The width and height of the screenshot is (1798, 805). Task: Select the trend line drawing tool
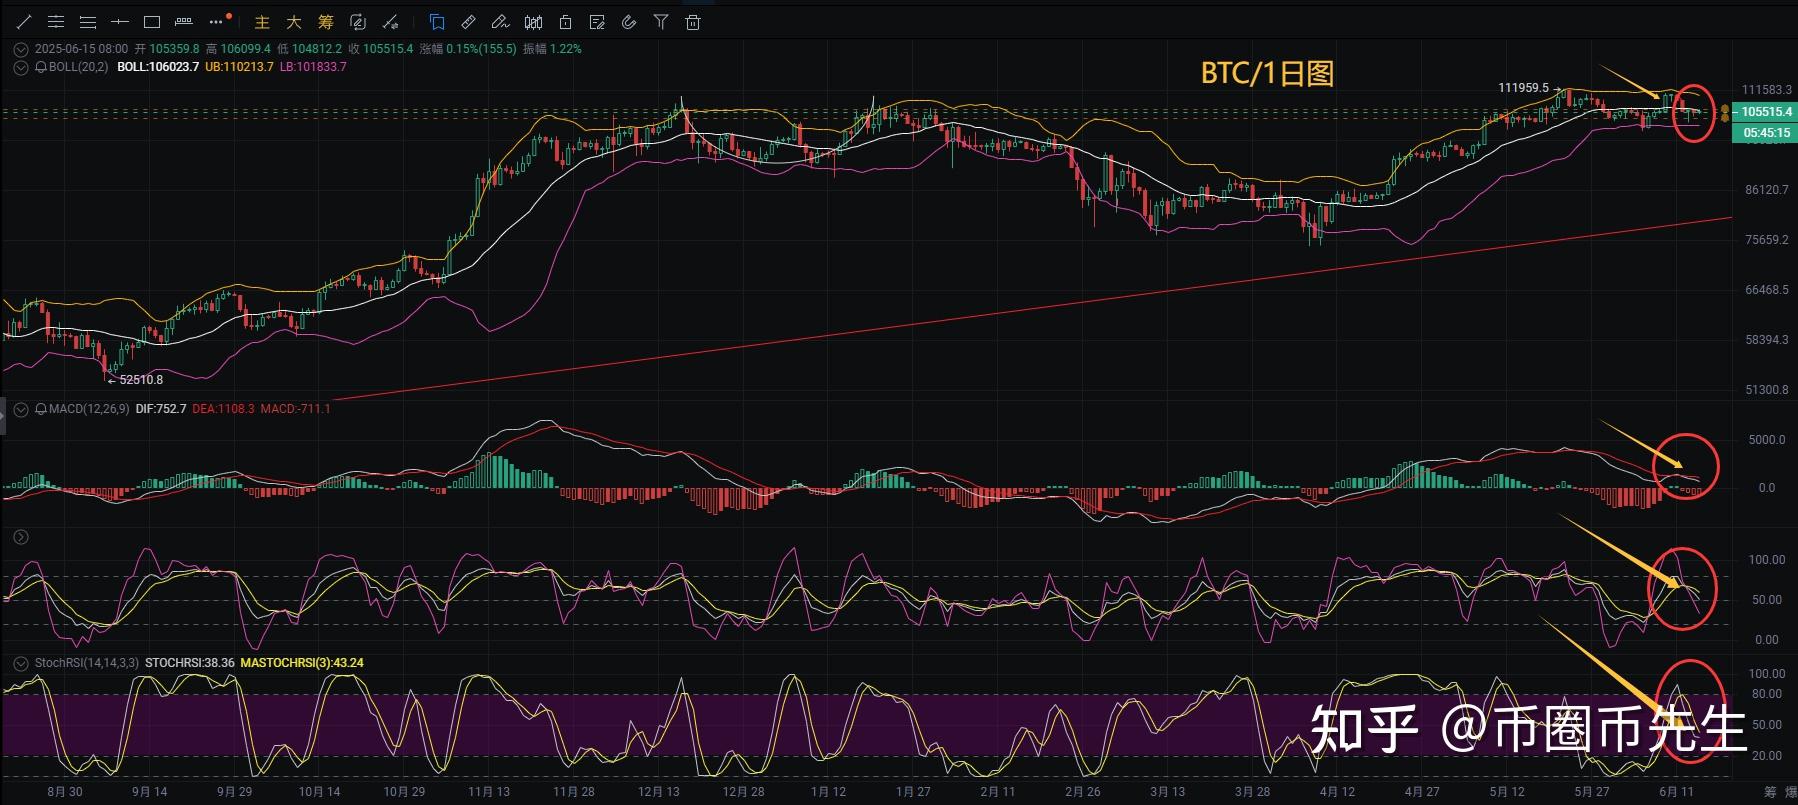[x=24, y=21]
